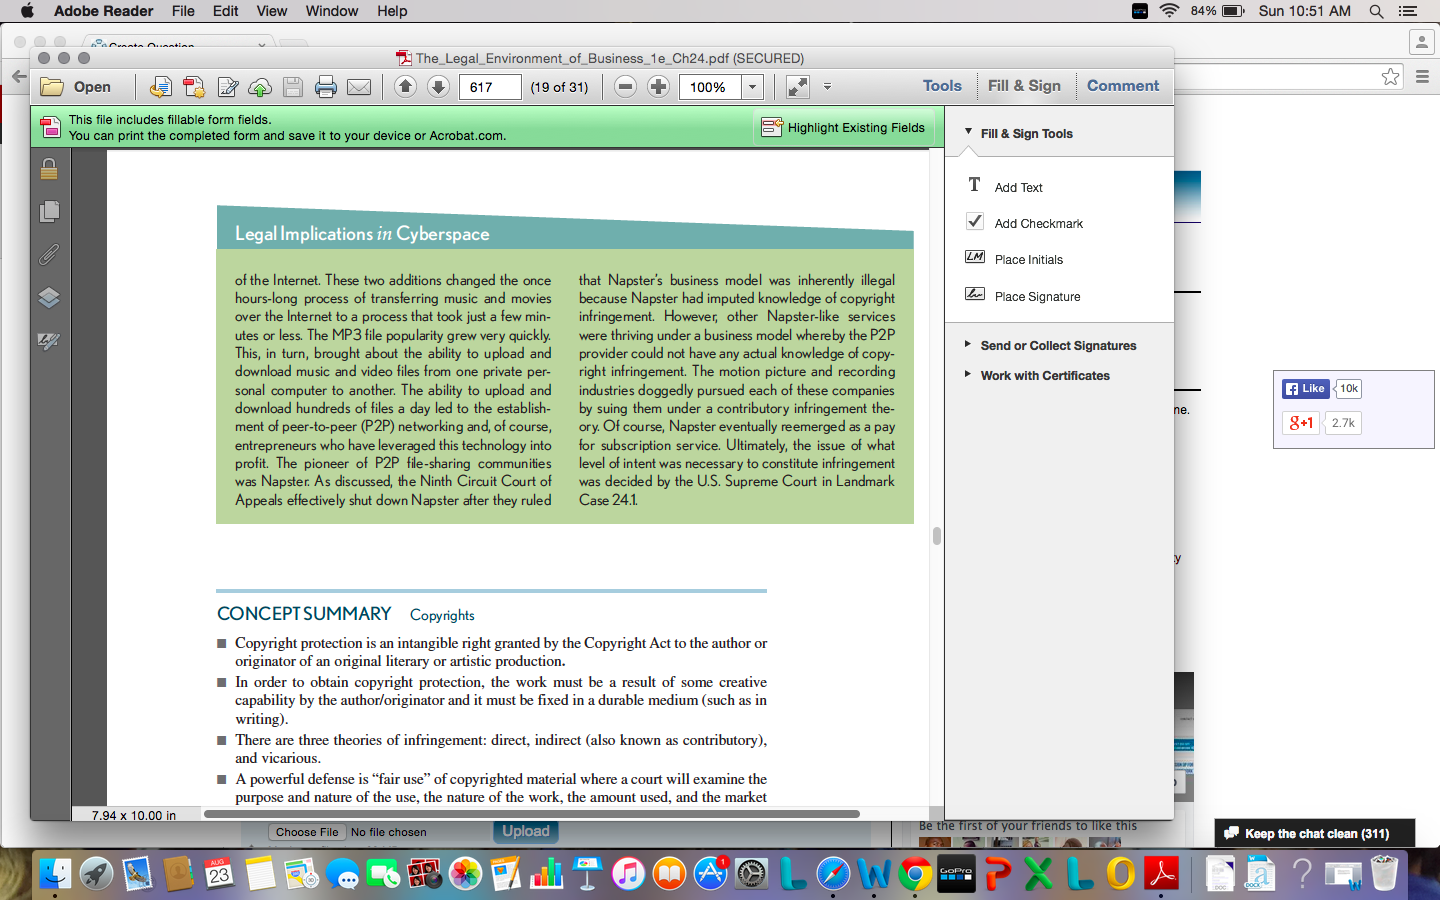Open the zoom percentage dropdown arrow
The image size is (1440, 900).
click(x=752, y=87)
